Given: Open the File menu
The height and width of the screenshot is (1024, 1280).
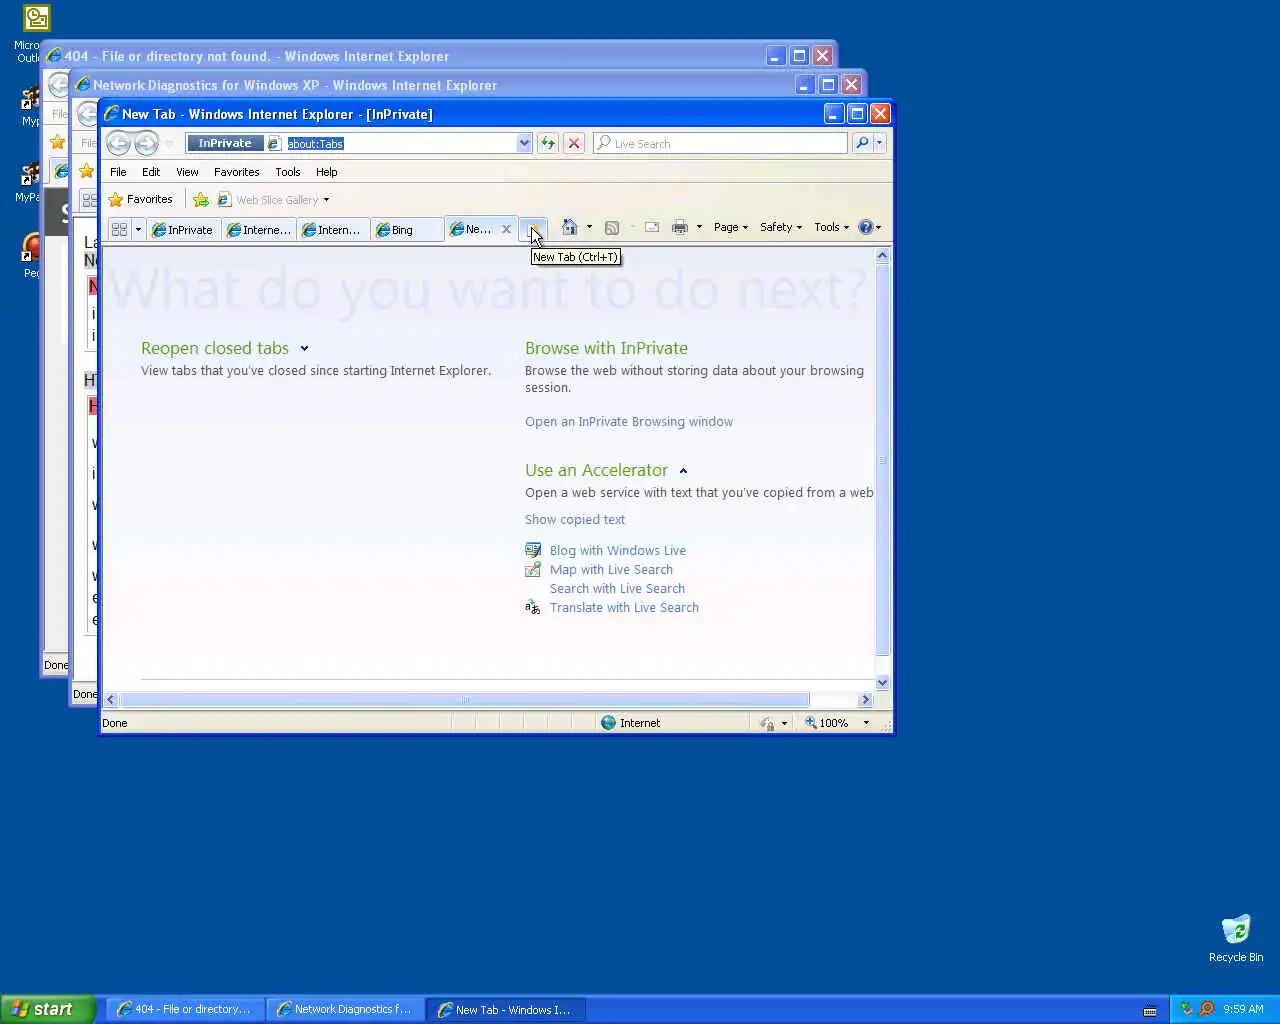Looking at the screenshot, I should coord(118,172).
